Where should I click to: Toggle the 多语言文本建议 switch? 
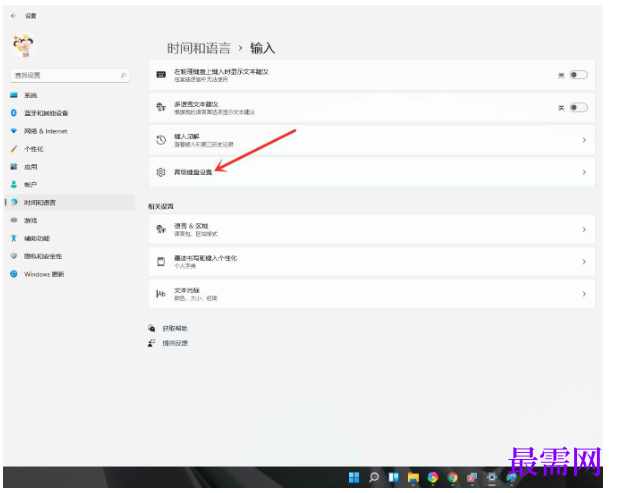click(x=579, y=108)
